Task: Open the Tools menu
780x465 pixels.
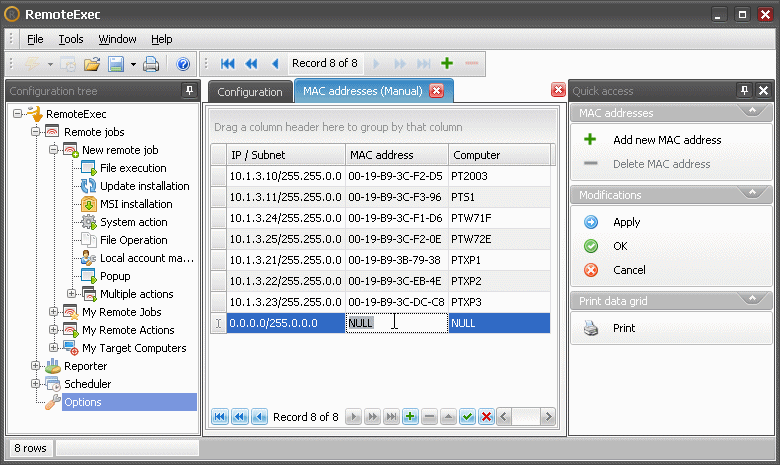Action: pos(71,39)
